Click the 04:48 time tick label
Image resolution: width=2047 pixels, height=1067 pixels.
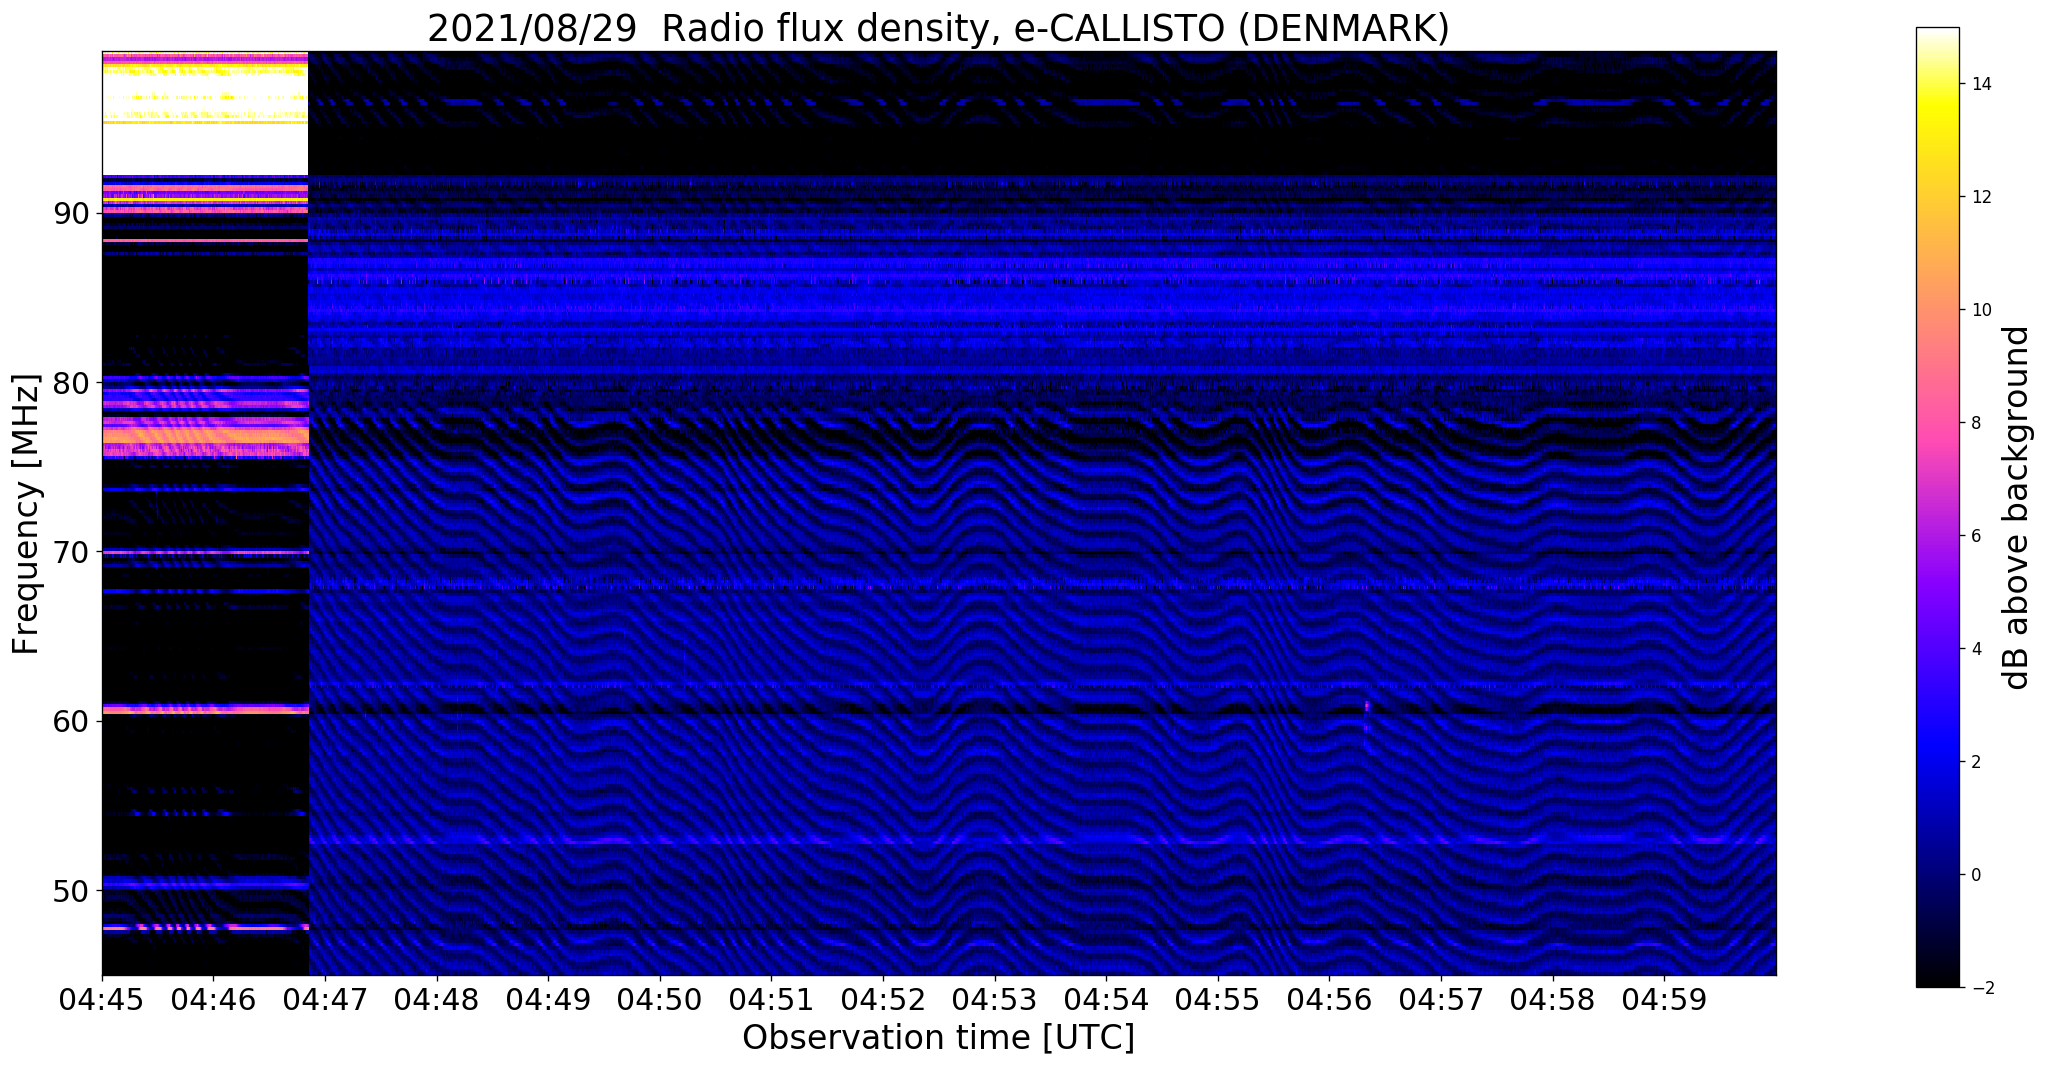click(436, 999)
